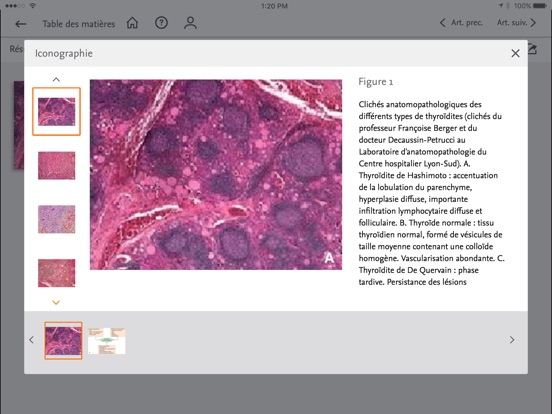
Task: Select the second sidebar thumbnail
Action: click(56, 165)
